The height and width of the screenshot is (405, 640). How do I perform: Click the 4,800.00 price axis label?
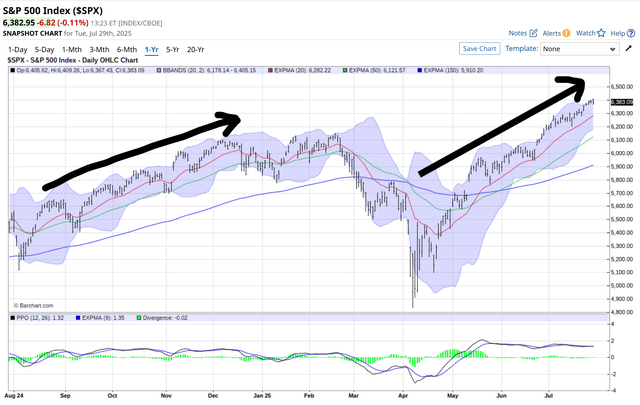click(x=622, y=312)
